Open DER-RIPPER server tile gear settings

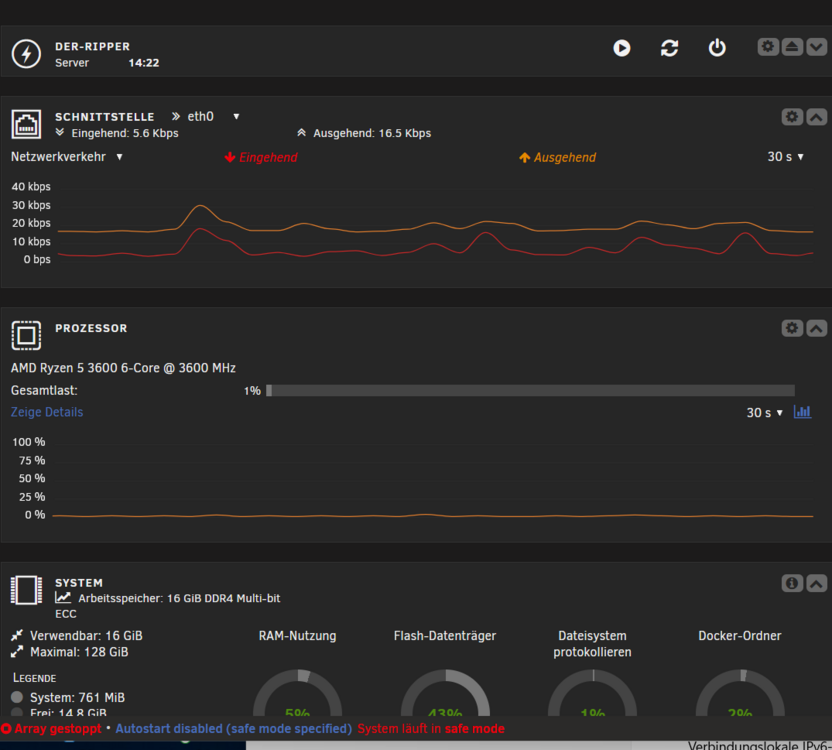[768, 47]
